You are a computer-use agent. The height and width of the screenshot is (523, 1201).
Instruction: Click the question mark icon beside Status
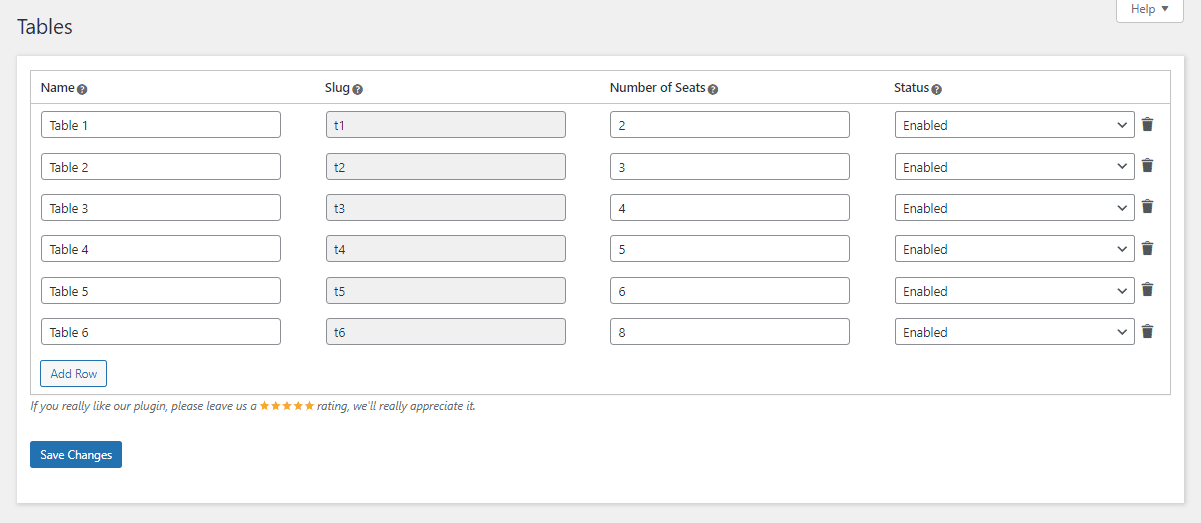pyautogui.click(x=936, y=89)
